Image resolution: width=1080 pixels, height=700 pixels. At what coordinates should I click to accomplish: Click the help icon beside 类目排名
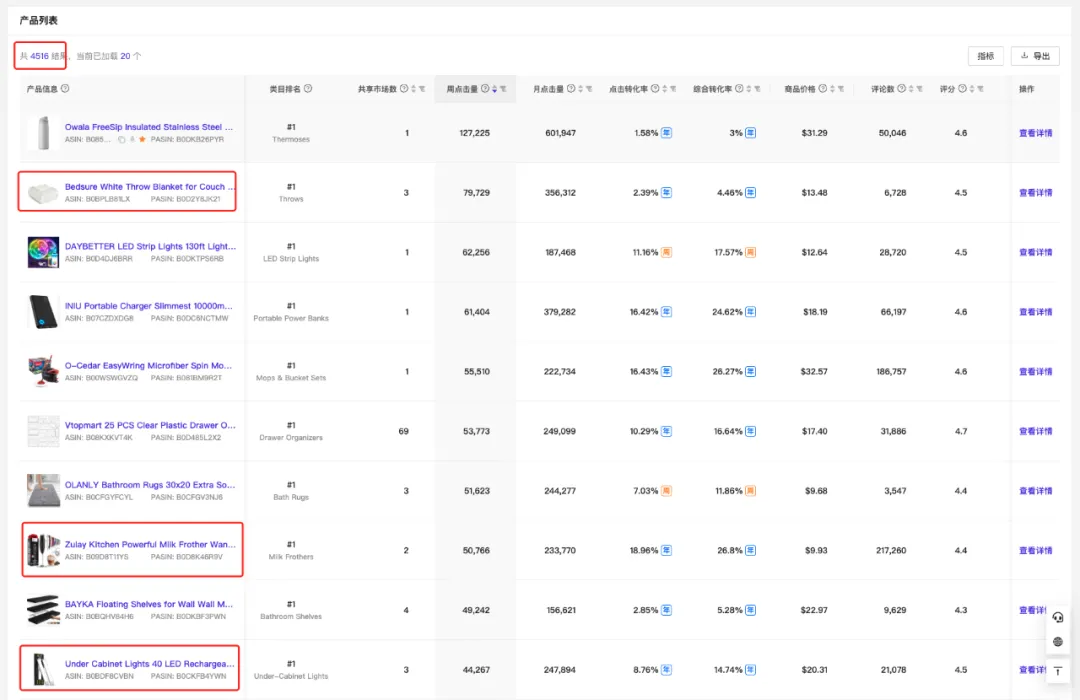point(308,88)
